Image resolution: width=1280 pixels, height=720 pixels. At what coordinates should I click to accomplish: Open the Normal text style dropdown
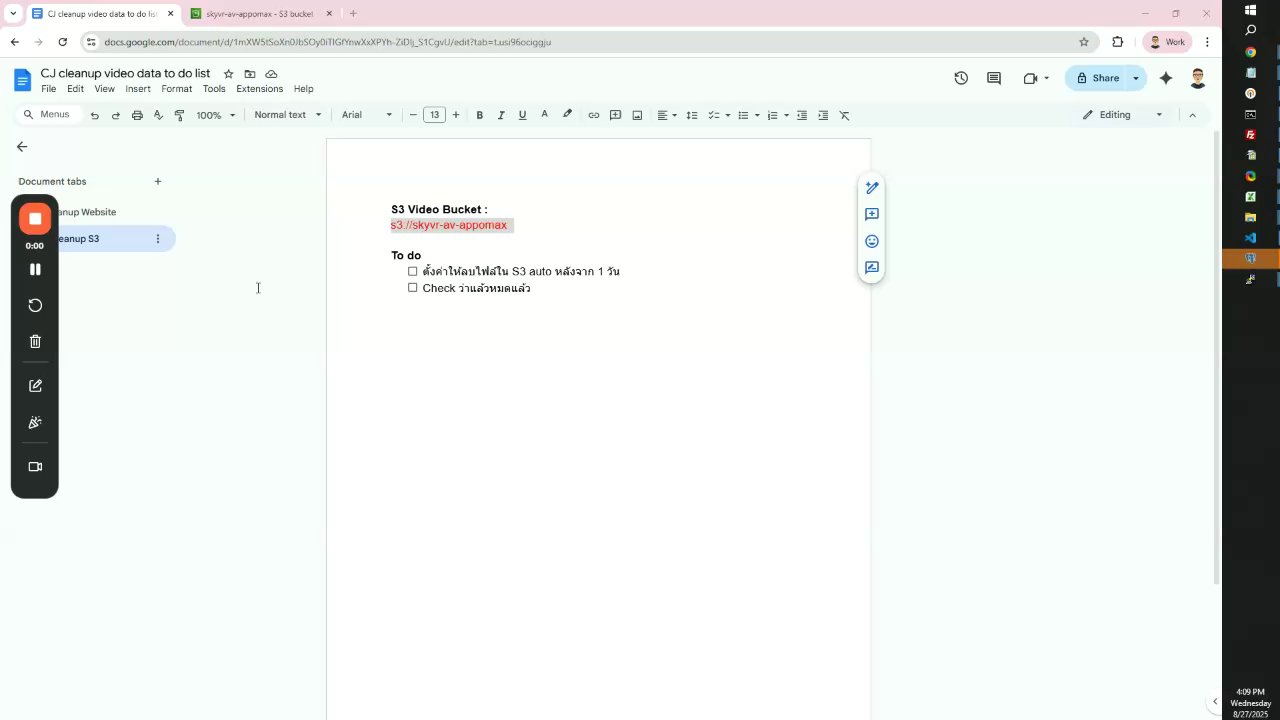(288, 115)
